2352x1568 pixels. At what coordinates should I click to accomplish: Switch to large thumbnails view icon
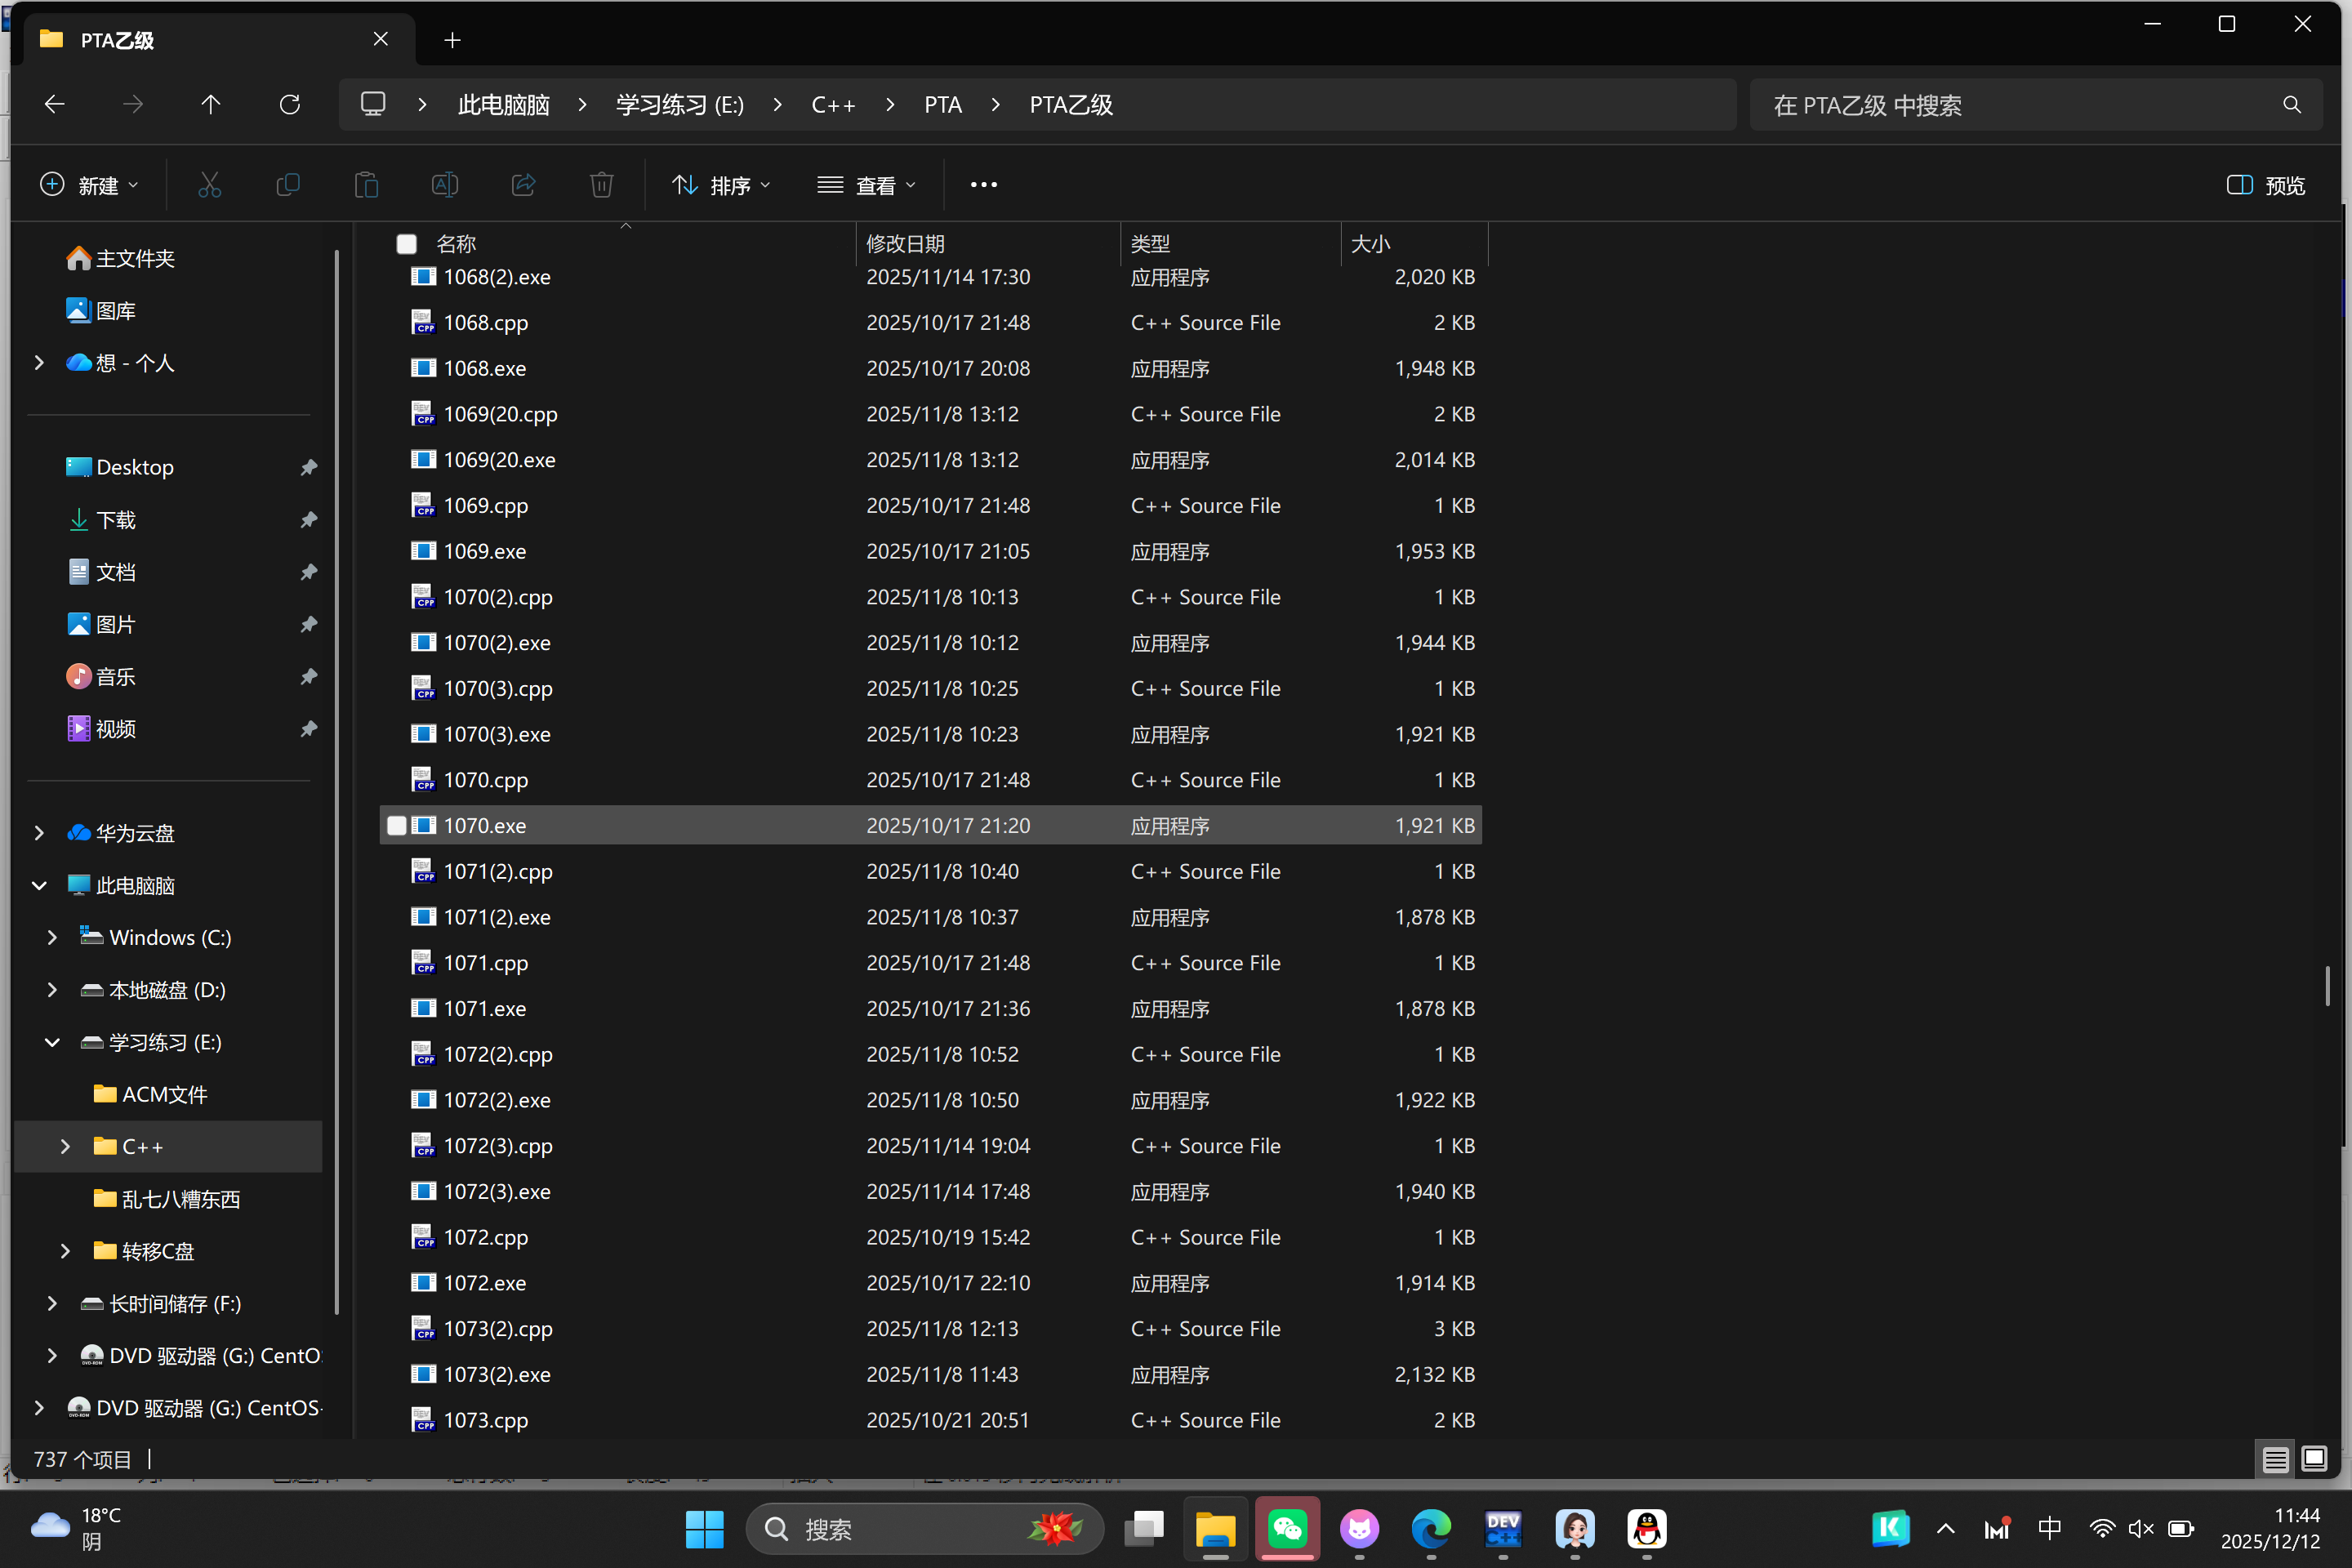(2313, 1459)
